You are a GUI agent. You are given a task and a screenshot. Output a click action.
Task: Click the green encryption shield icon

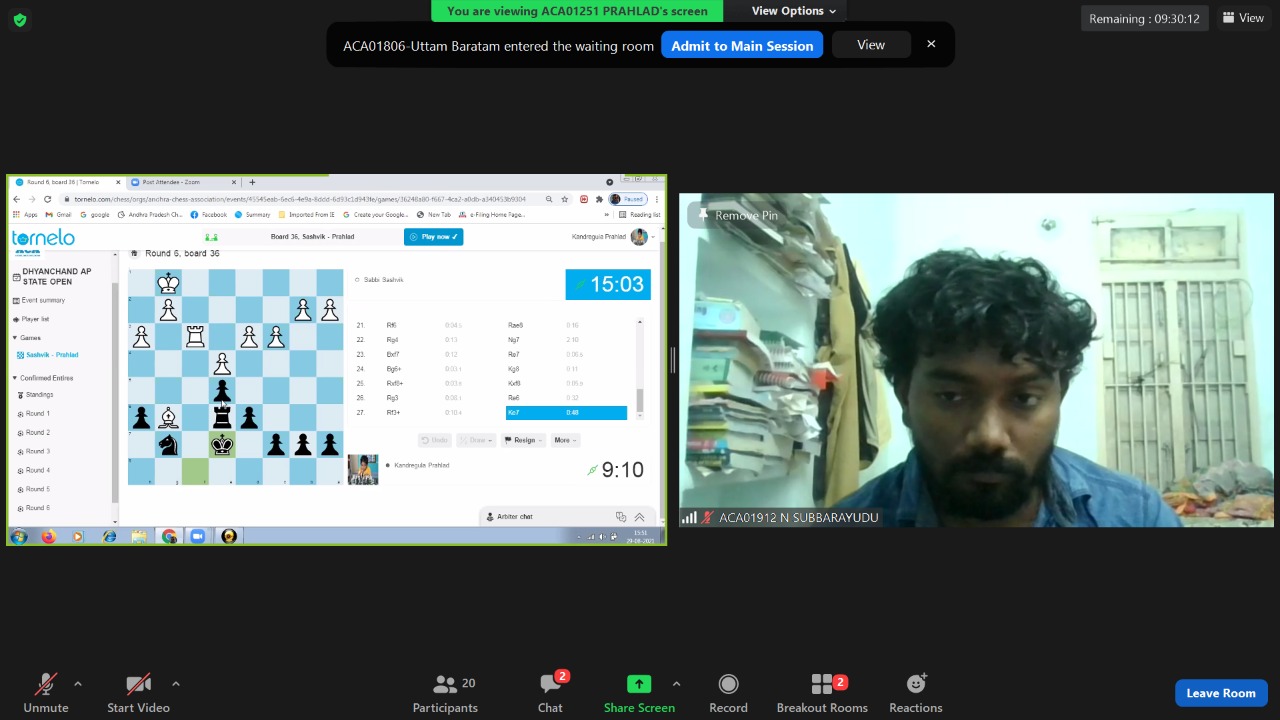20,20
